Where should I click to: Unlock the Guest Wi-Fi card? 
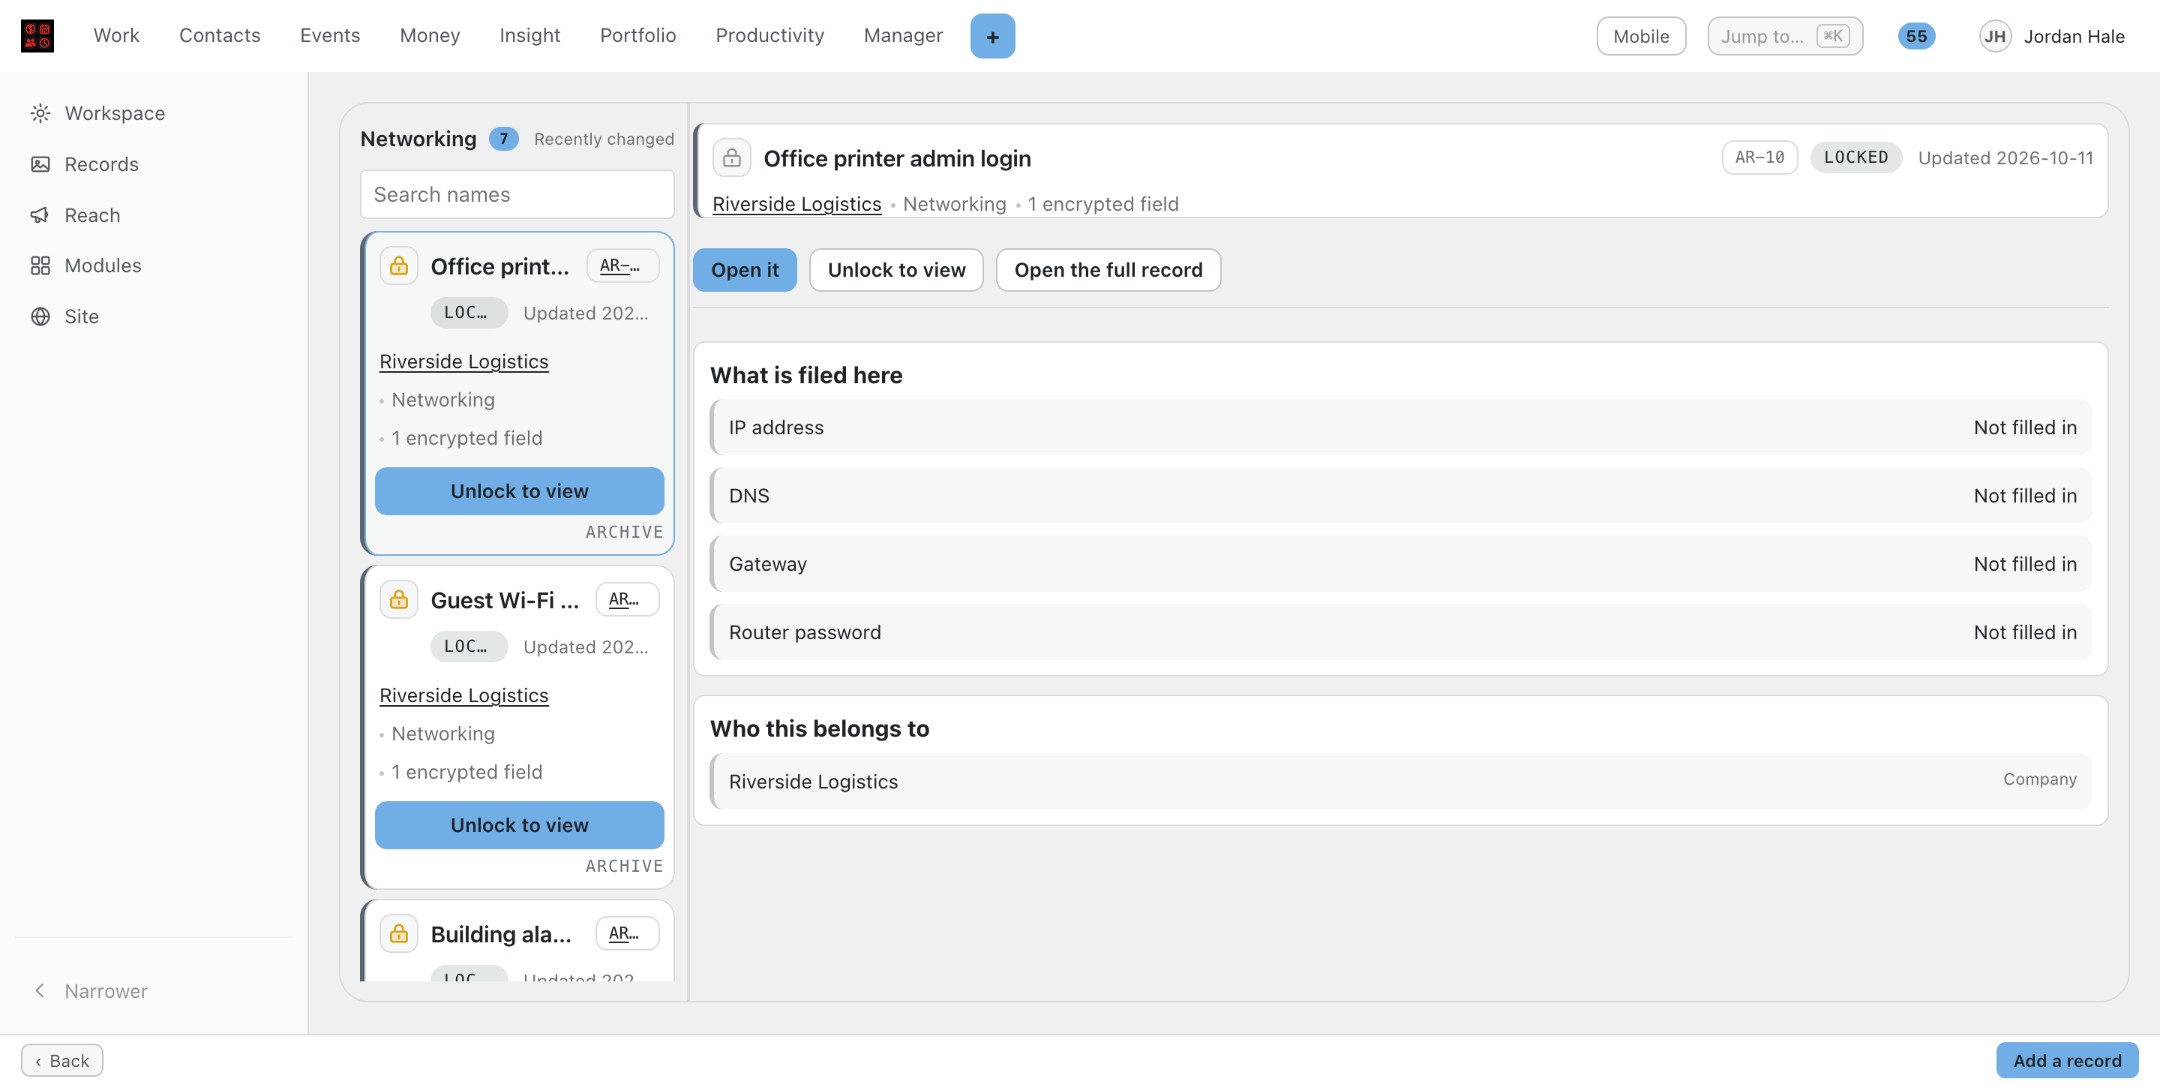pyautogui.click(x=519, y=825)
